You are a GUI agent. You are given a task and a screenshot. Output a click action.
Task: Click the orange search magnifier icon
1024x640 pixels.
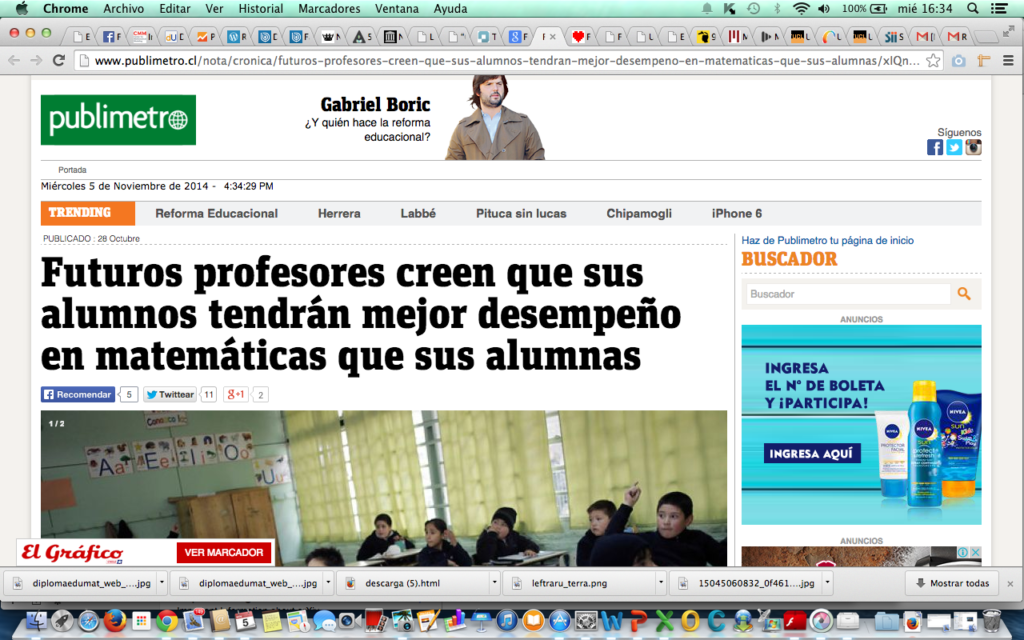point(964,294)
